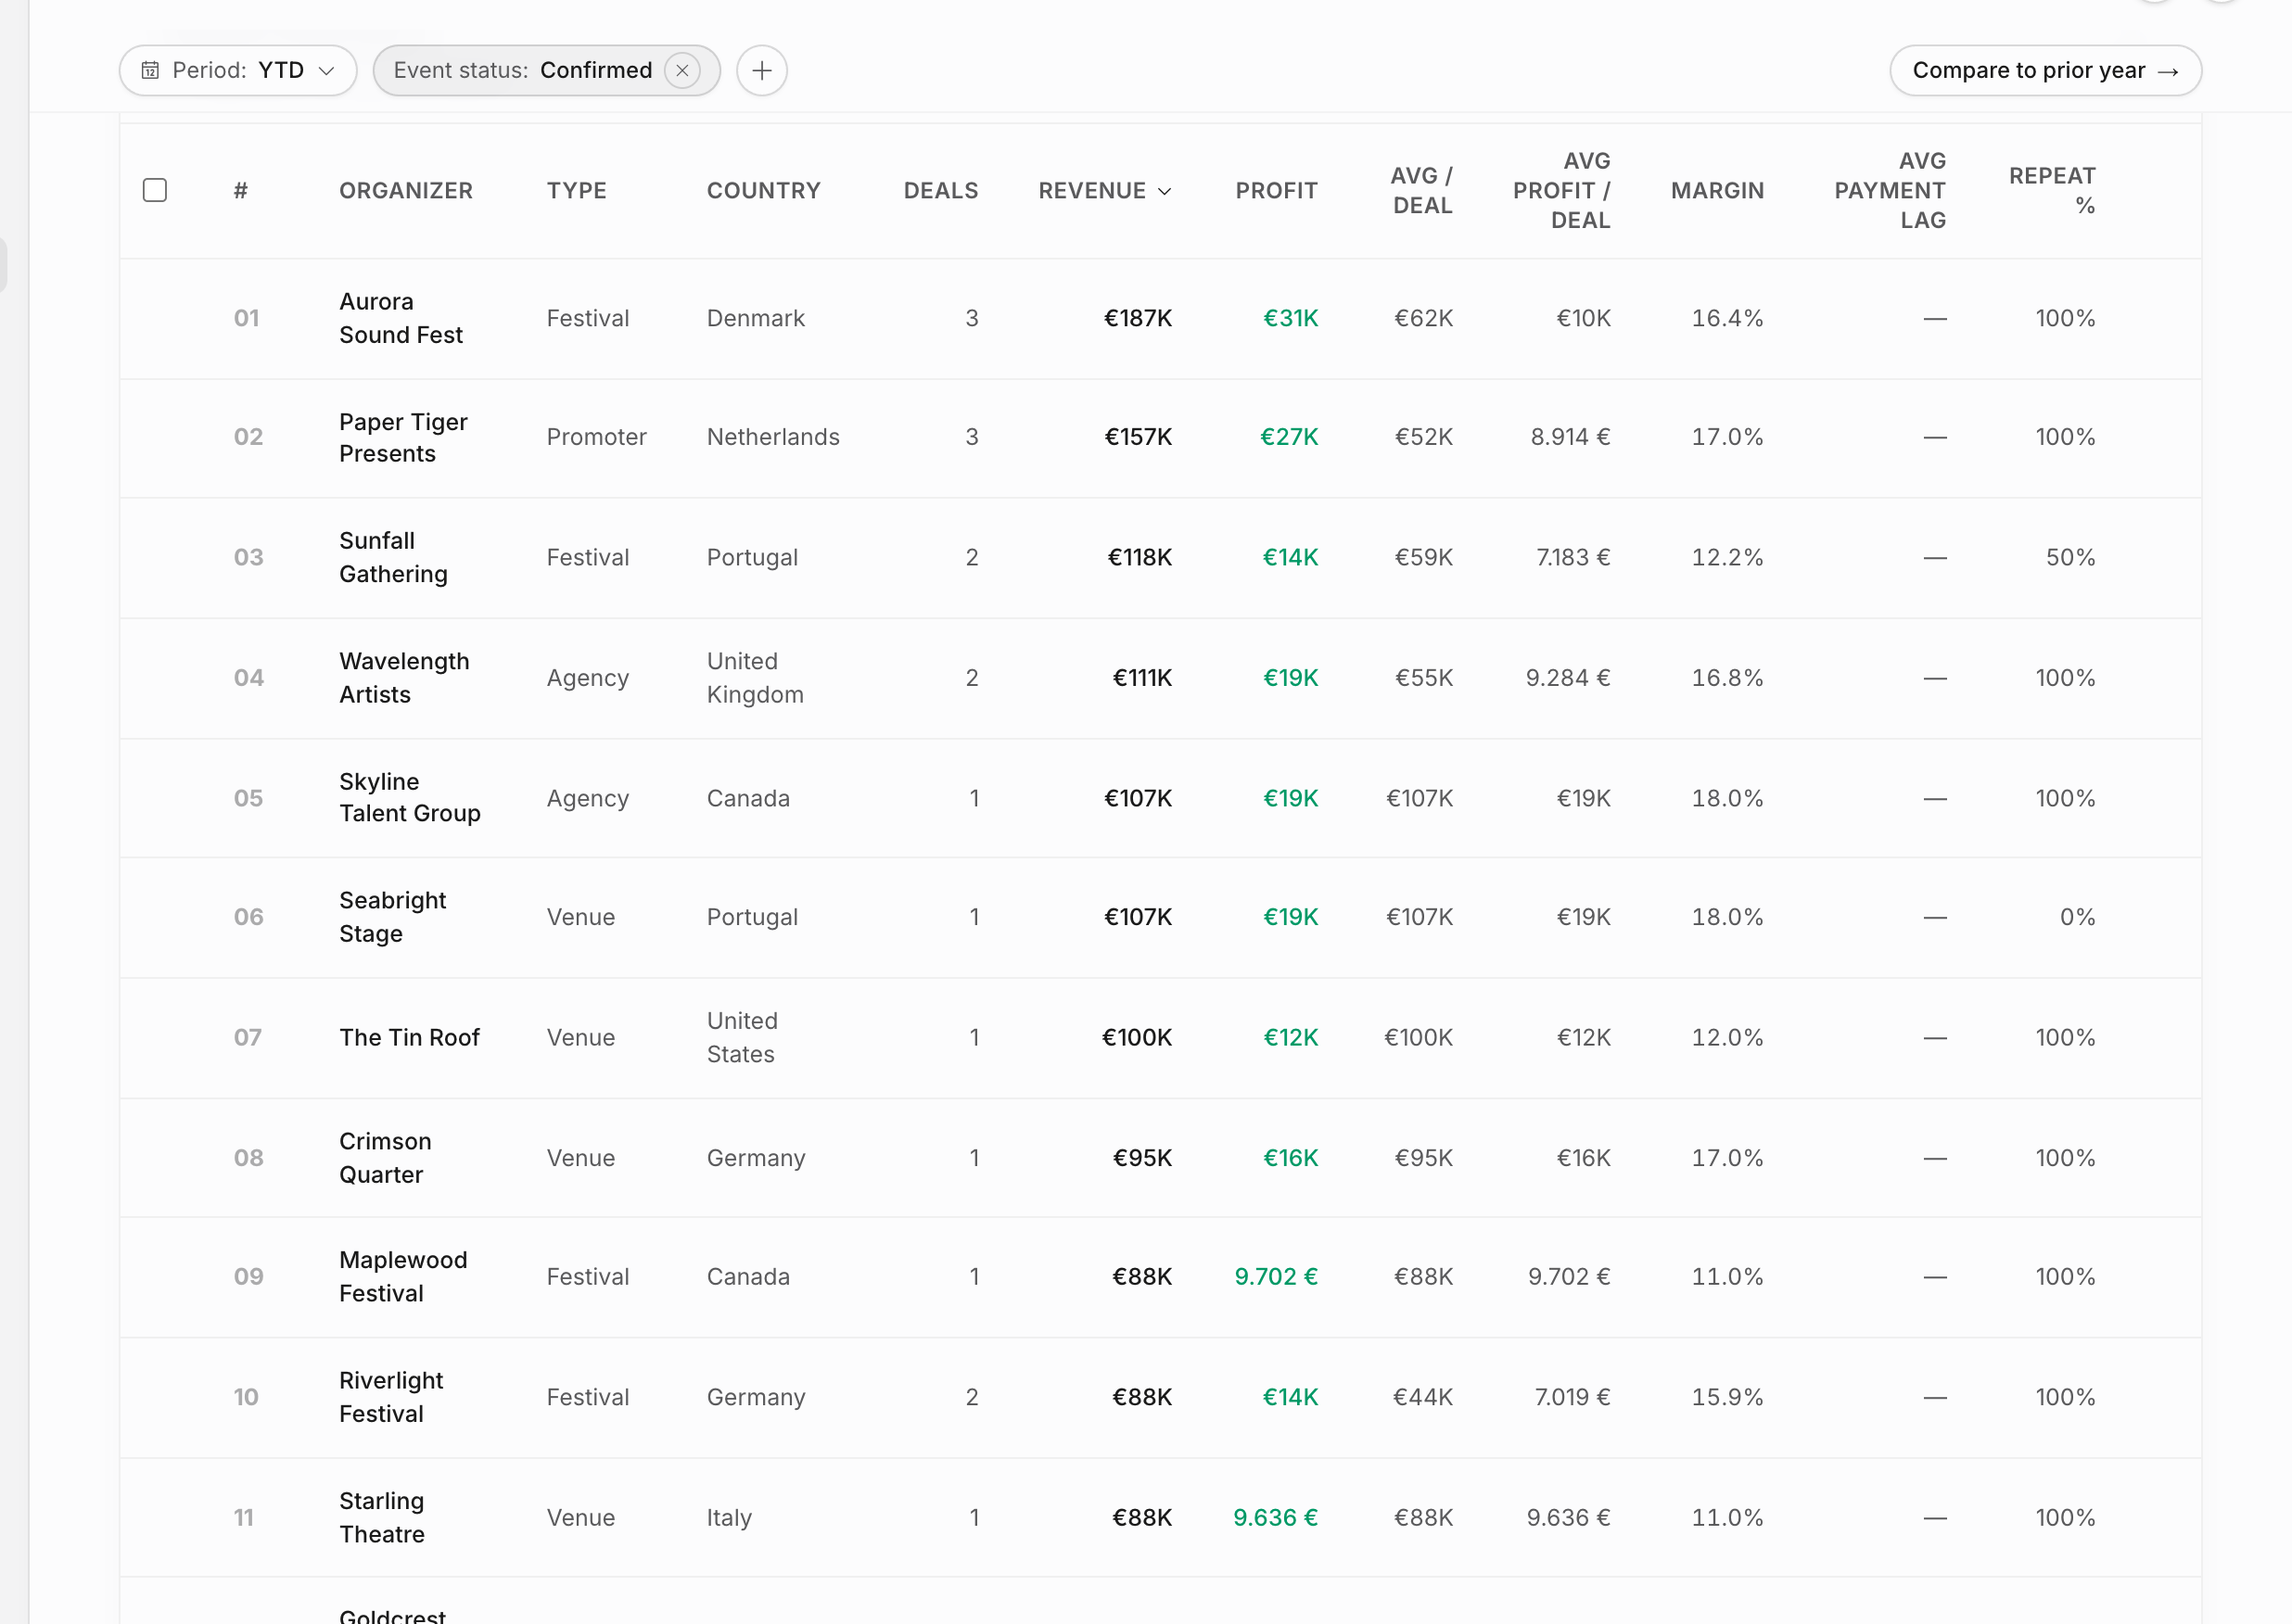The width and height of the screenshot is (2292, 1624).
Task: Open Maplewood Festival organizer
Action: (x=403, y=1276)
